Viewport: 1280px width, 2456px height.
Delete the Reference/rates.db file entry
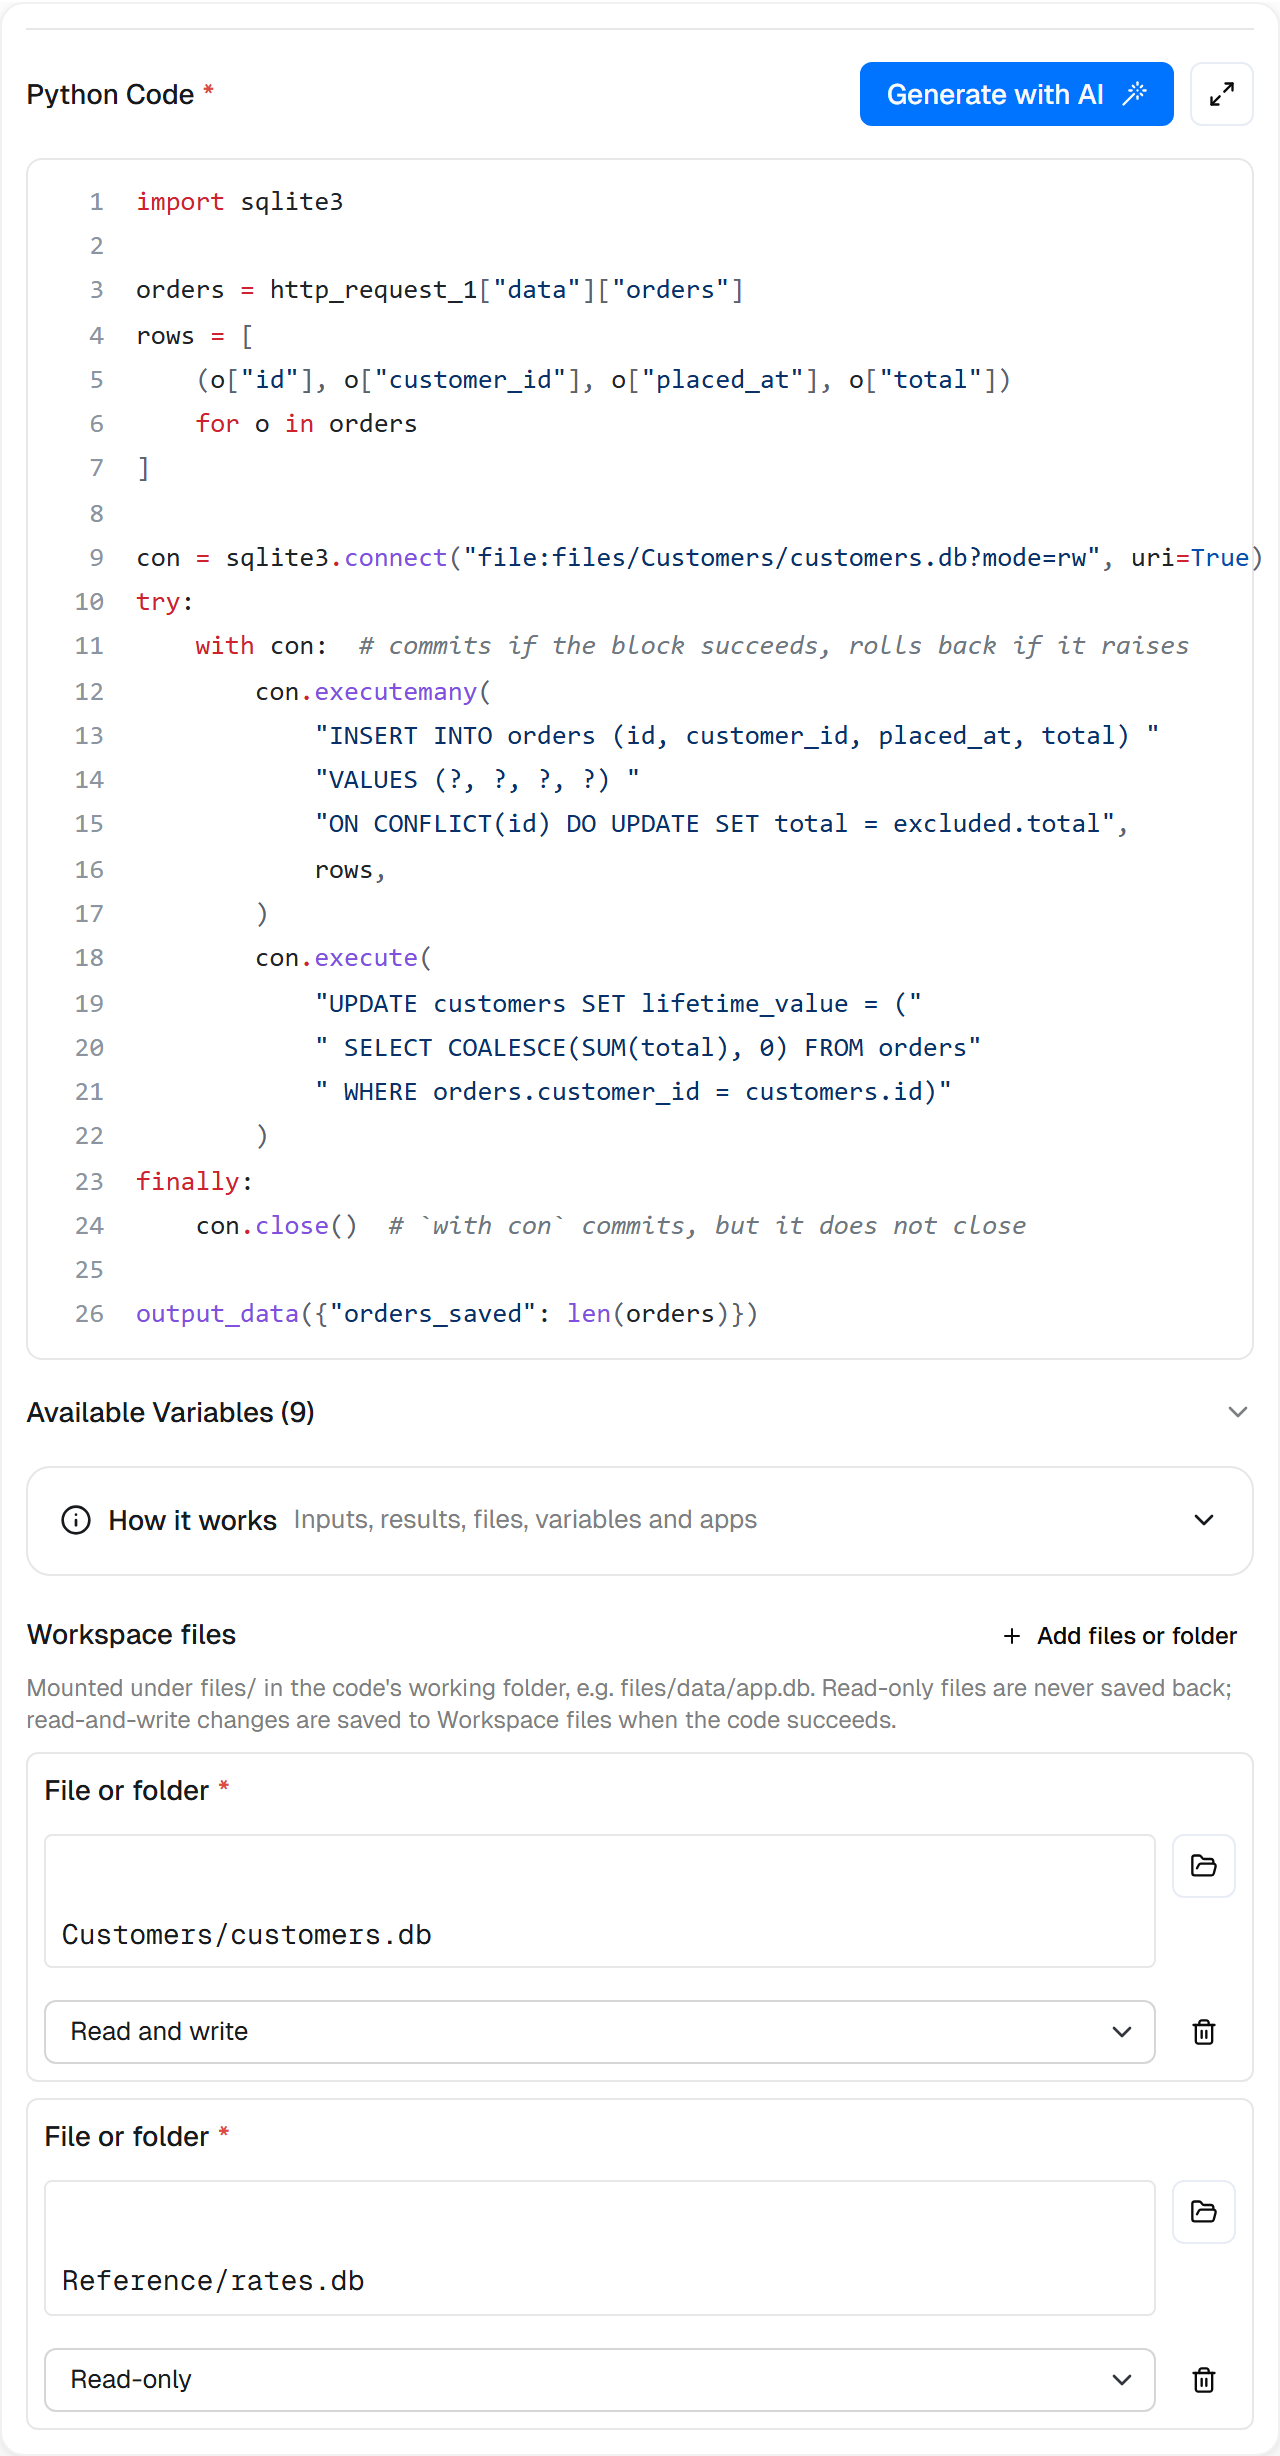(x=1204, y=2380)
